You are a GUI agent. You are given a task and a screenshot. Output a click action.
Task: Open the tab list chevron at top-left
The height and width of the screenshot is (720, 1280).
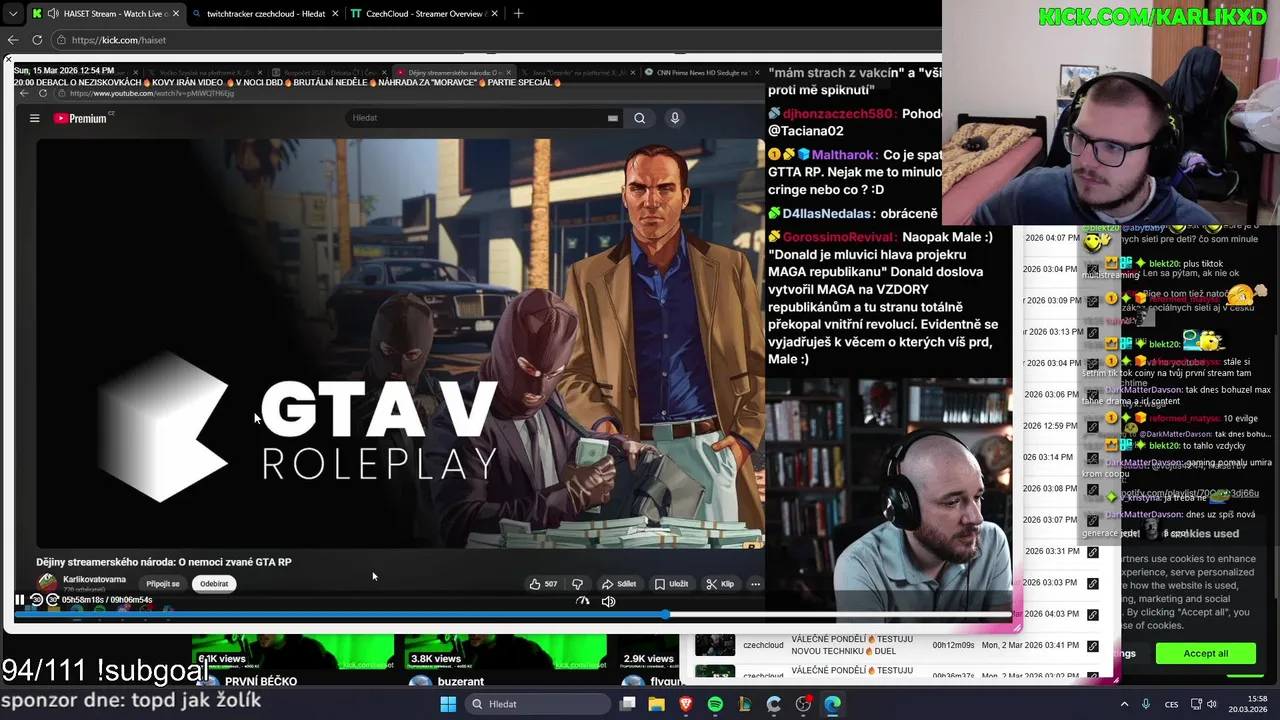tap(12, 14)
